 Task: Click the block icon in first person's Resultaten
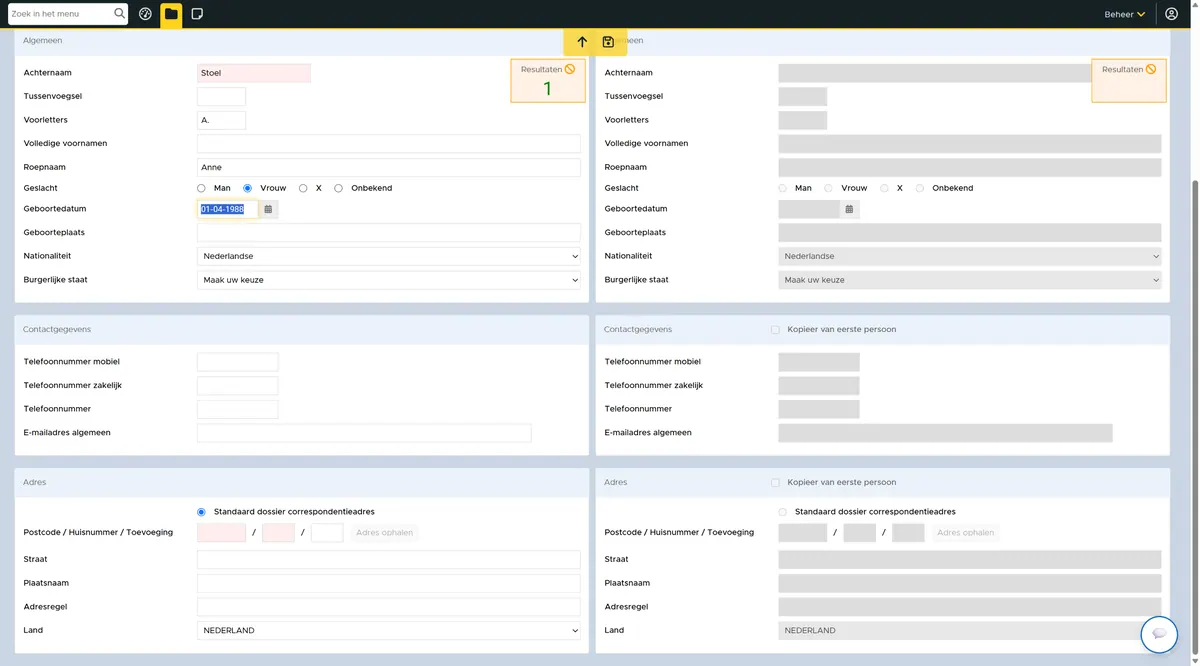tap(570, 69)
